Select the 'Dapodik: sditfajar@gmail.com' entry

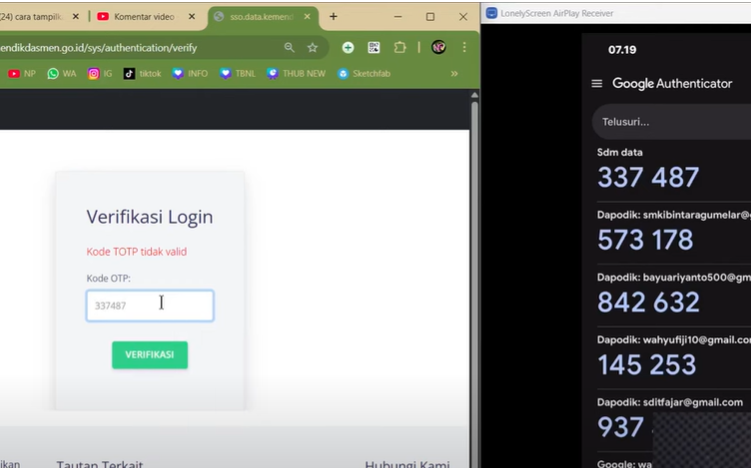(670, 402)
